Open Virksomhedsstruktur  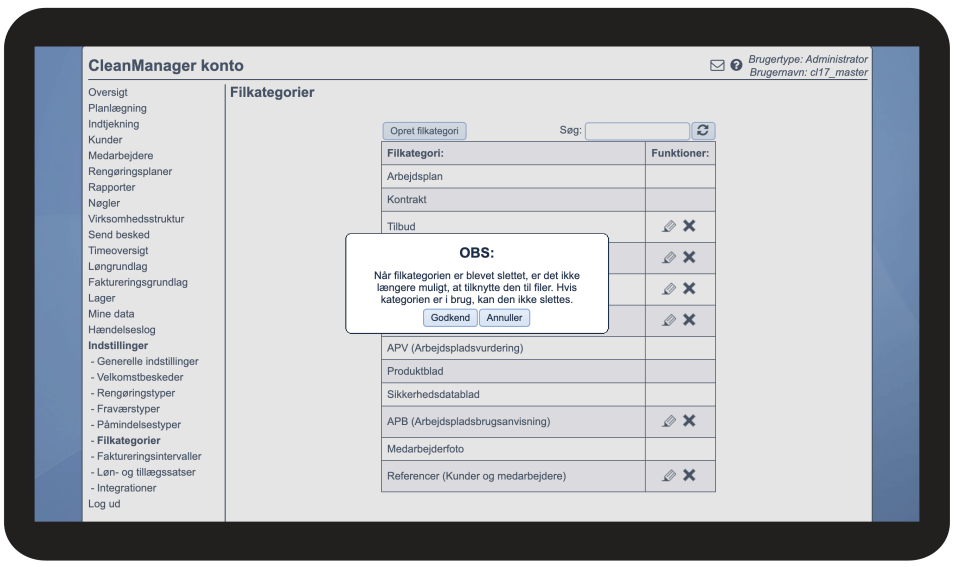[136, 219]
